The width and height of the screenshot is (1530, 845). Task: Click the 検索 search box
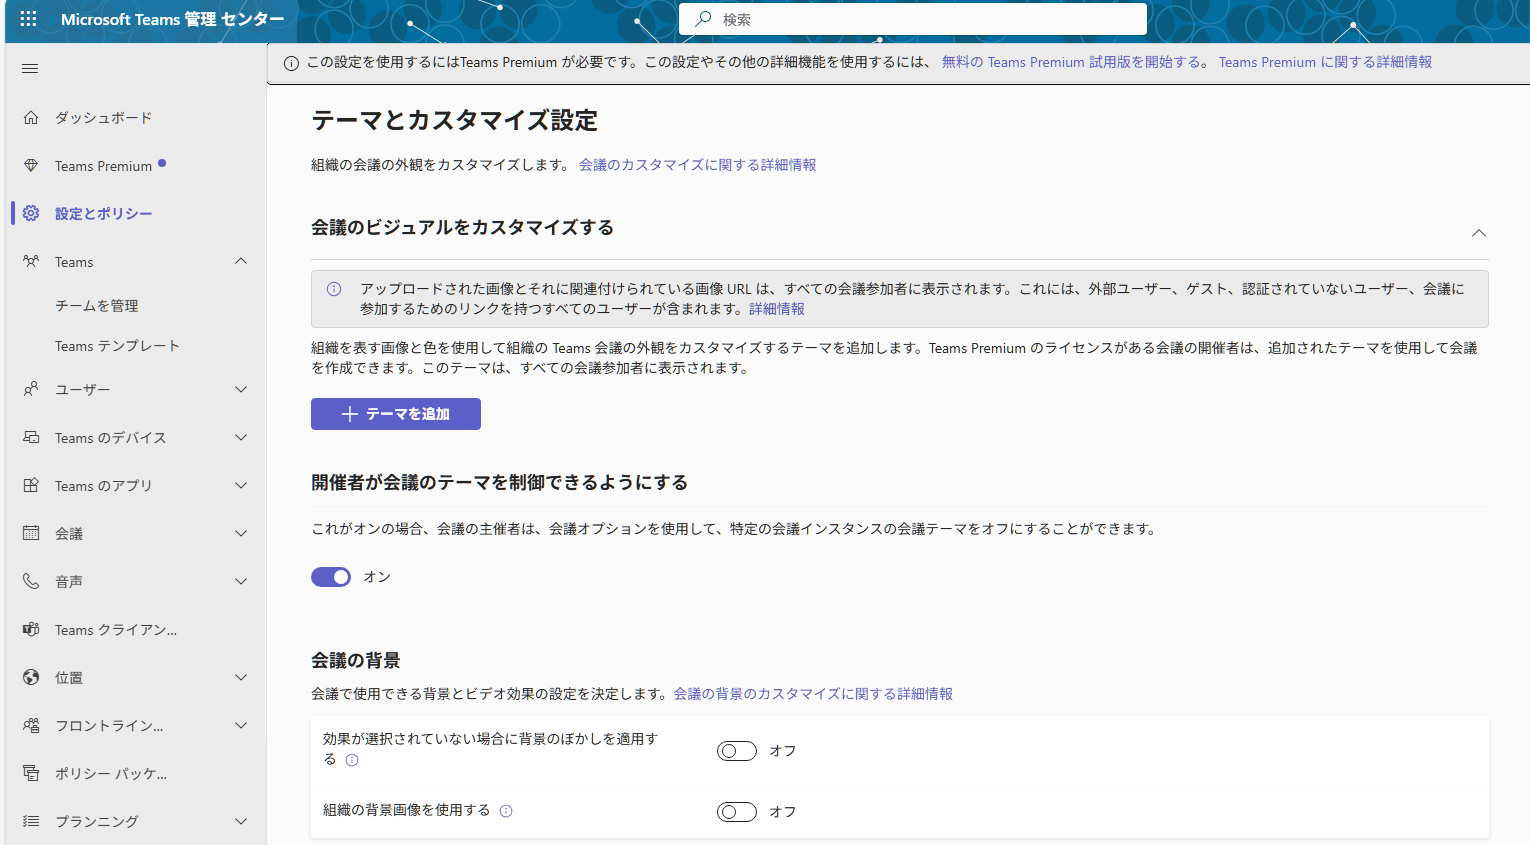[x=913, y=19]
